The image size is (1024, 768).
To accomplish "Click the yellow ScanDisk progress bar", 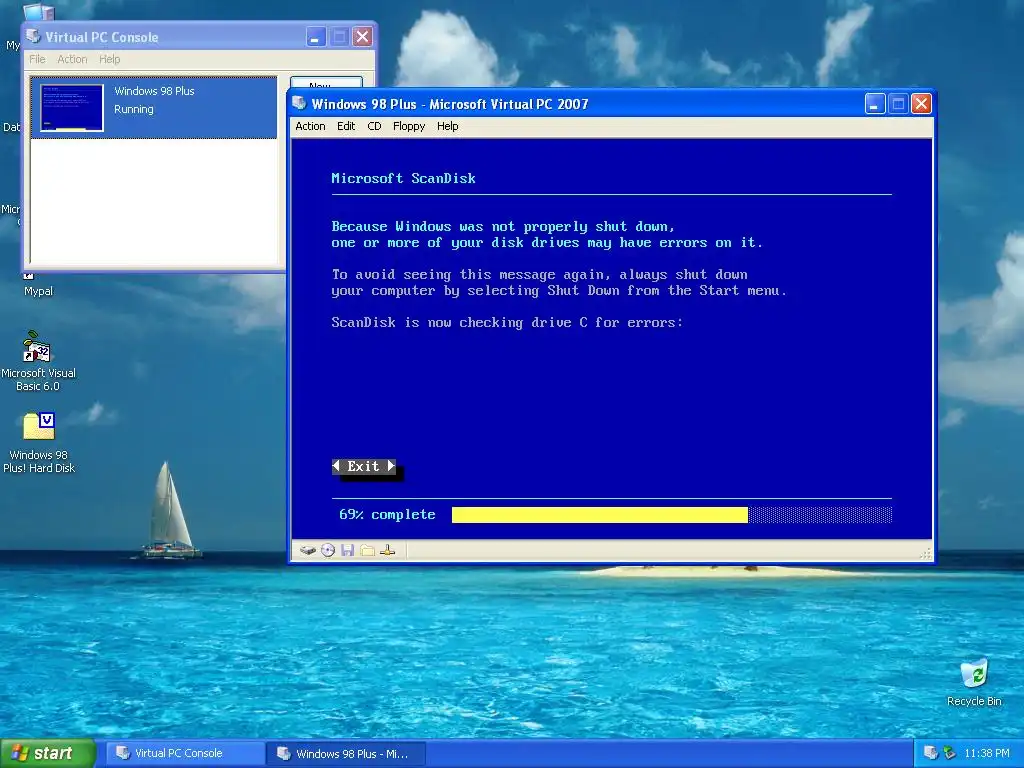I will click(600, 515).
